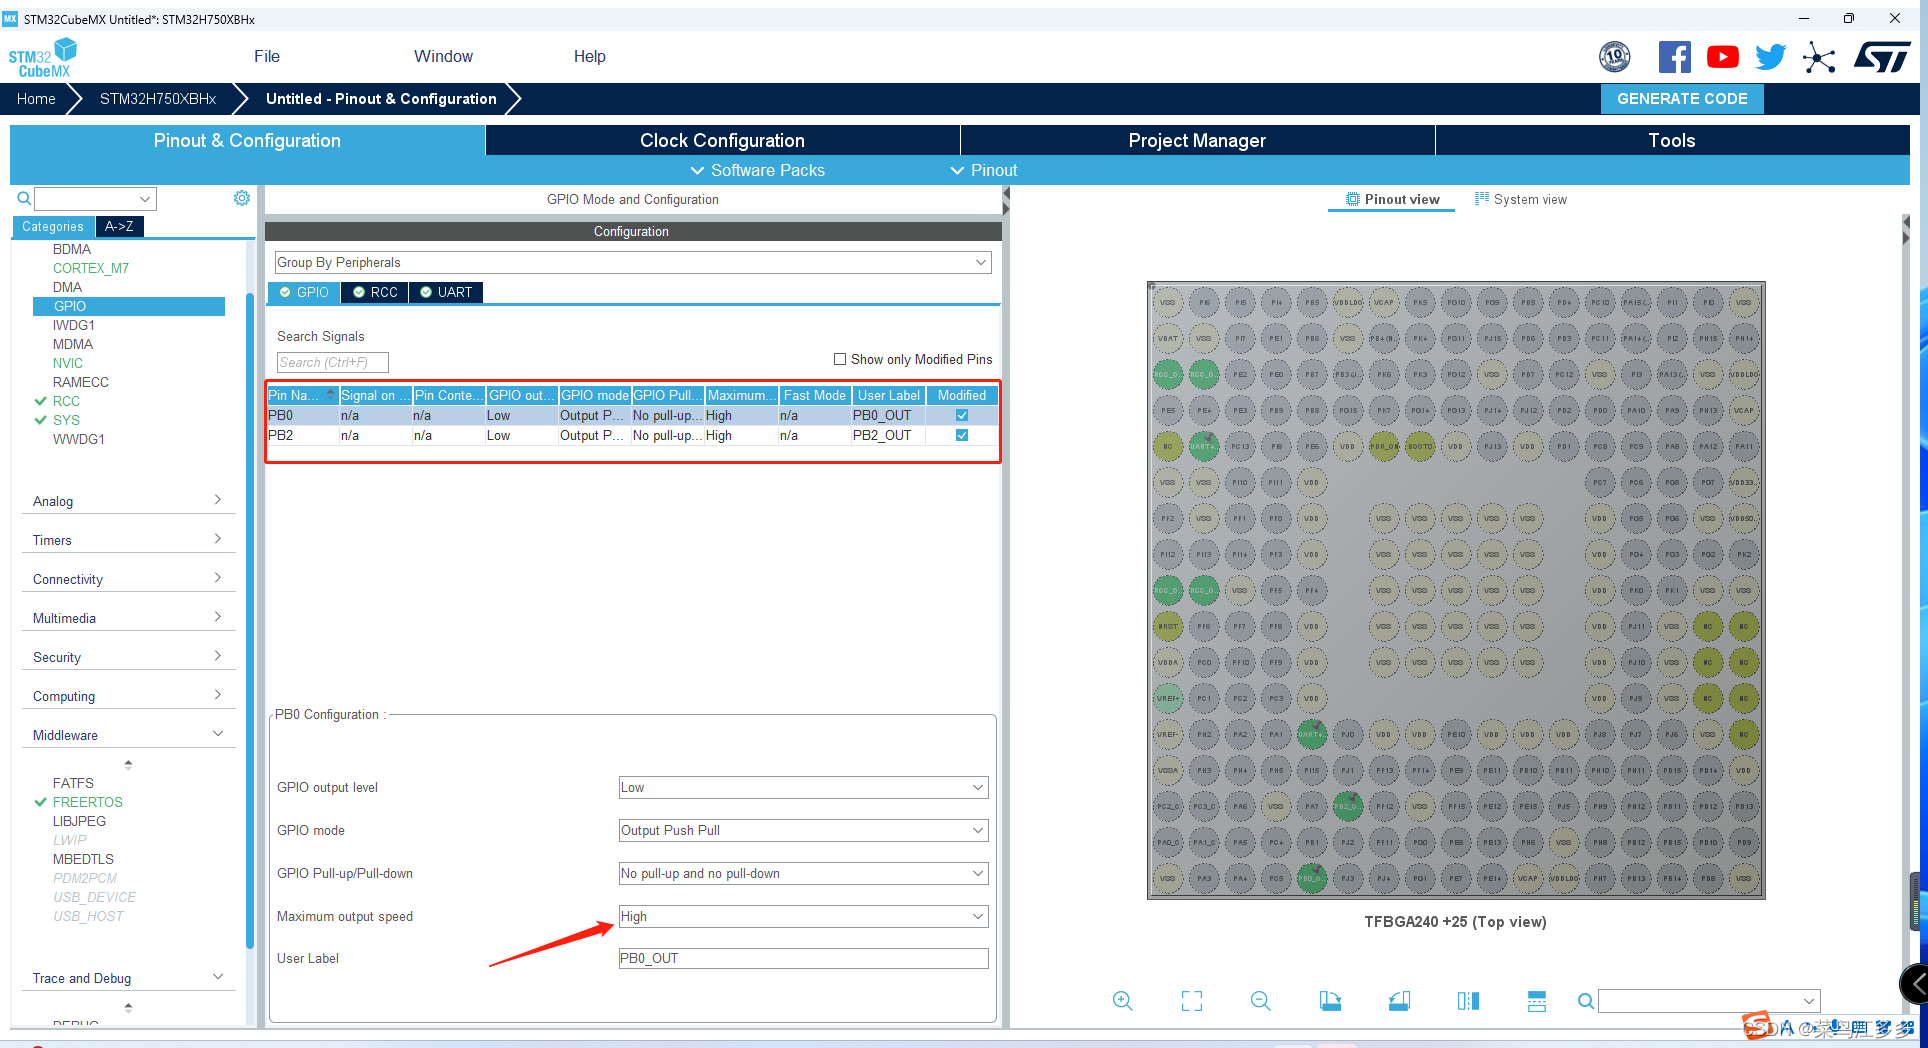Click the zoom out icon below pinout
The width and height of the screenshot is (1928, 1048).
pos(1261,1001)
